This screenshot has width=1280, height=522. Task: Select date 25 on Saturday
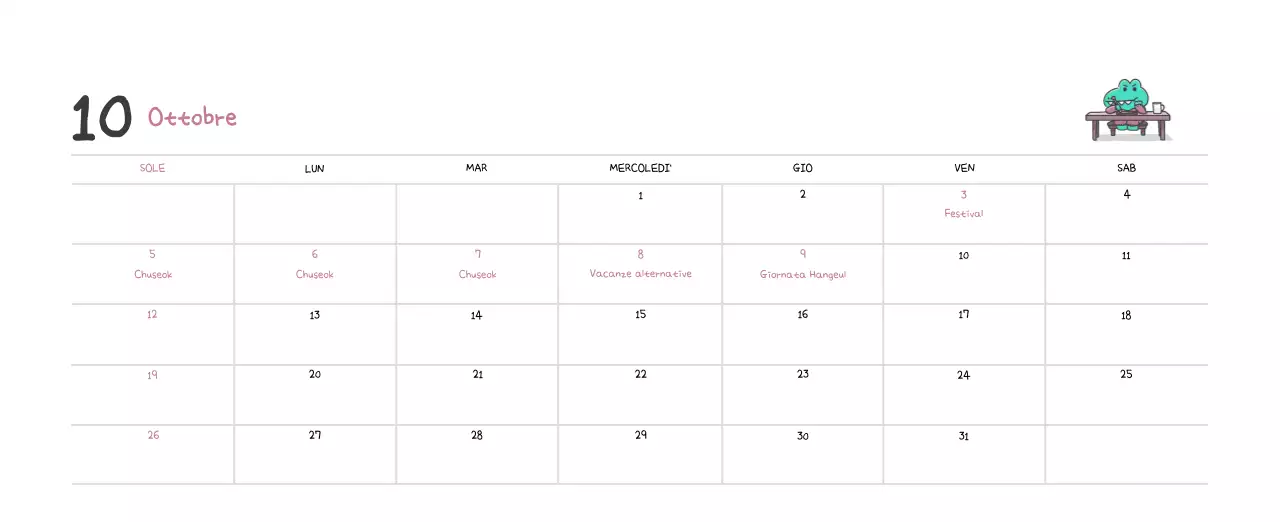pyautogui.click(x=1126, y=375)
